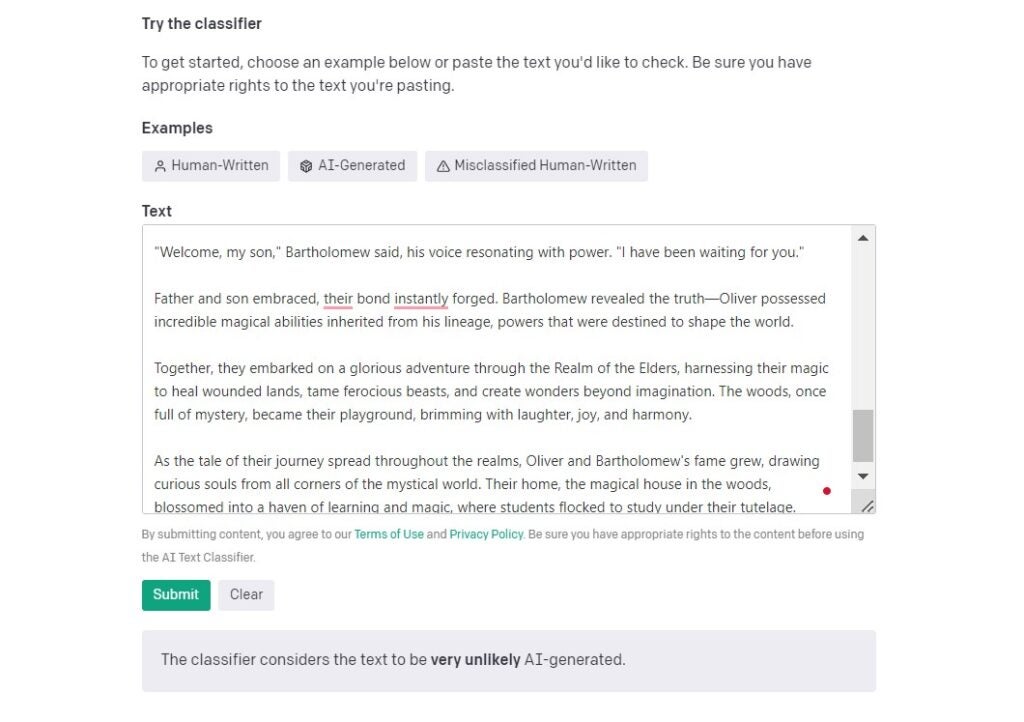Open the Terms of Use page
The image size is (1024, 722).
tap(389, 534)
